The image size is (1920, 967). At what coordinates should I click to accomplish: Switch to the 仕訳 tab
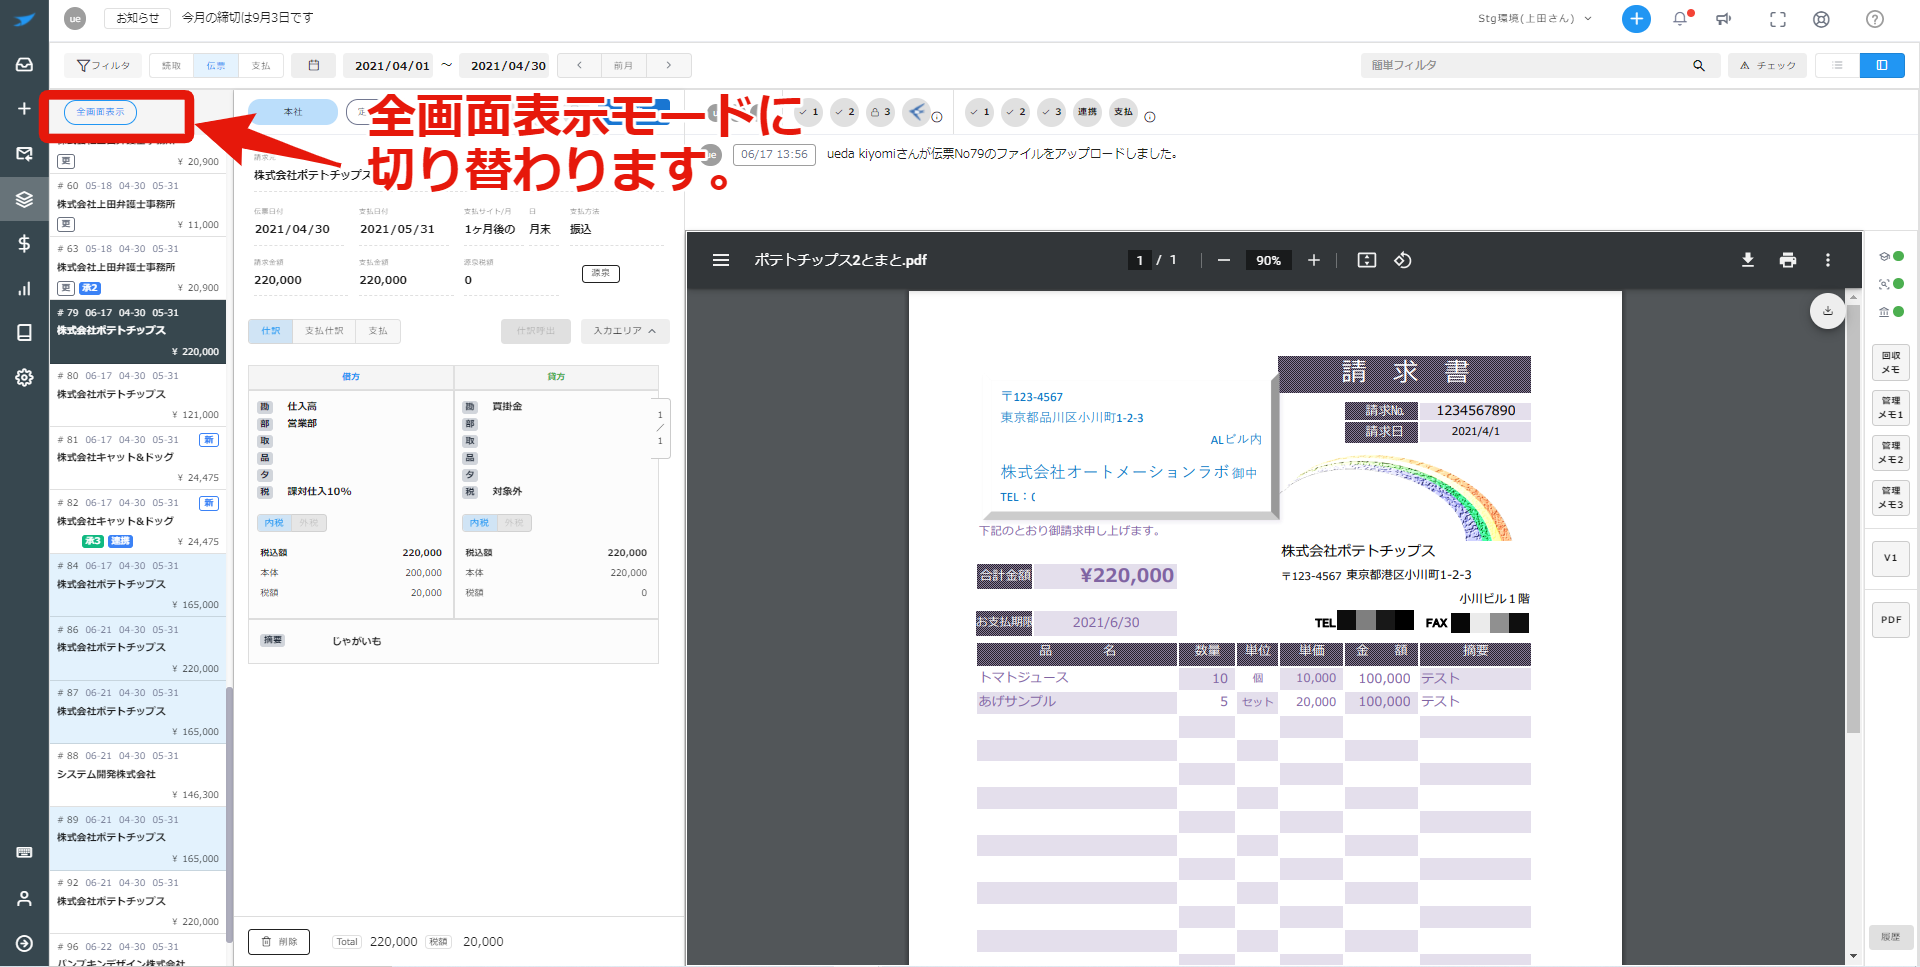point(270,331)
